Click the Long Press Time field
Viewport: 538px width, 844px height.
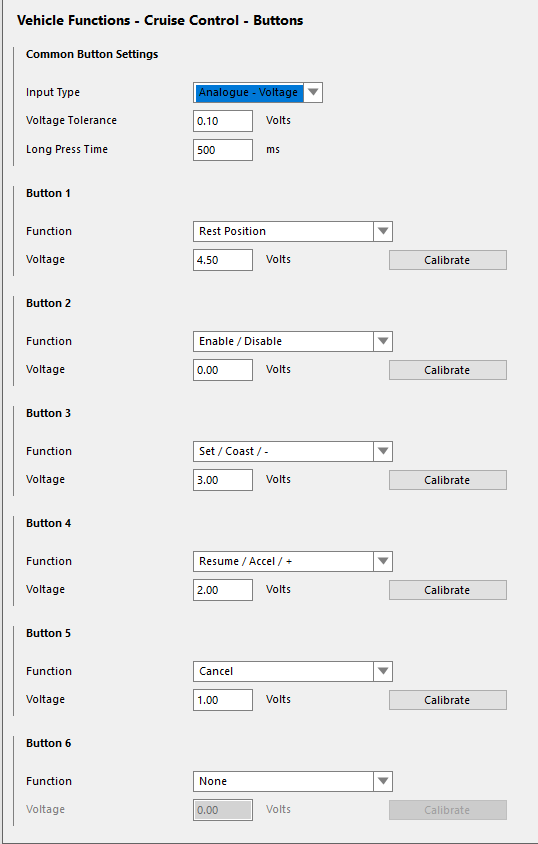pyautogui.click(x=223, y=150)
